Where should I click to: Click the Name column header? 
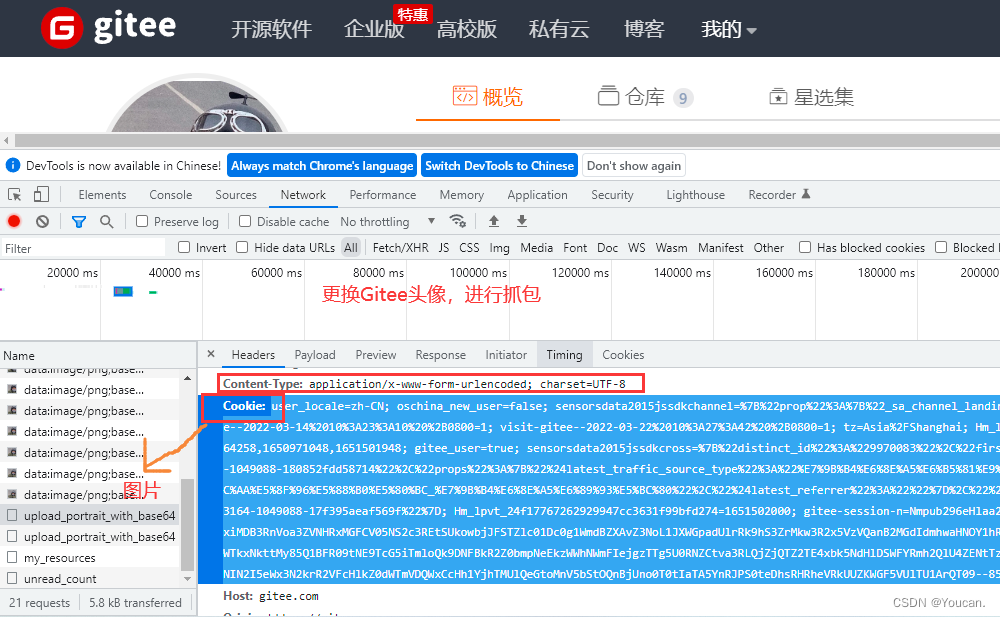tap(98, 355)
